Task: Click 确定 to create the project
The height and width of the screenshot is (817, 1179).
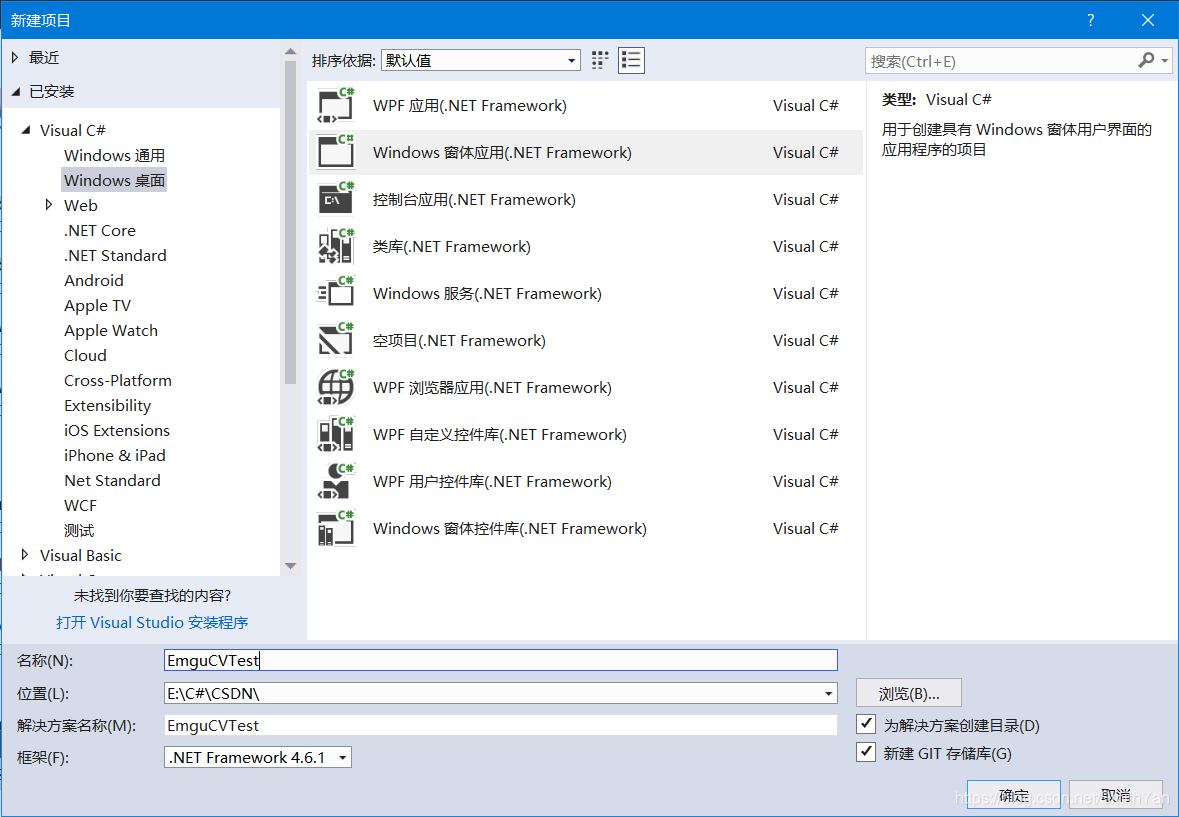Action: 1014,794
